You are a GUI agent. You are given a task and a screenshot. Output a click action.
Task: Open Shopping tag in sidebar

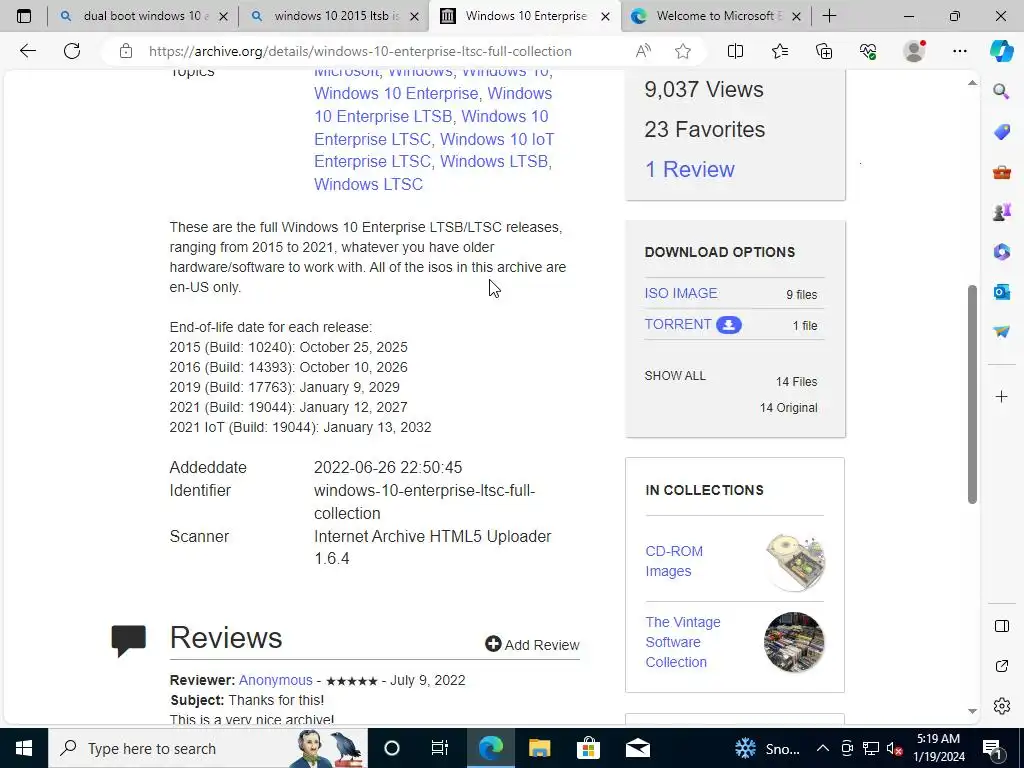pyautogui.click(x=1002, y=132)
